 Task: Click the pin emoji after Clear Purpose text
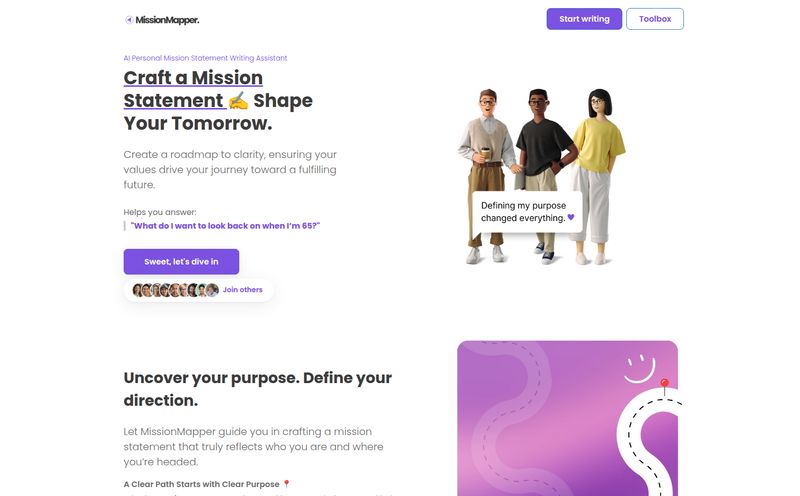tap(286, 484)
